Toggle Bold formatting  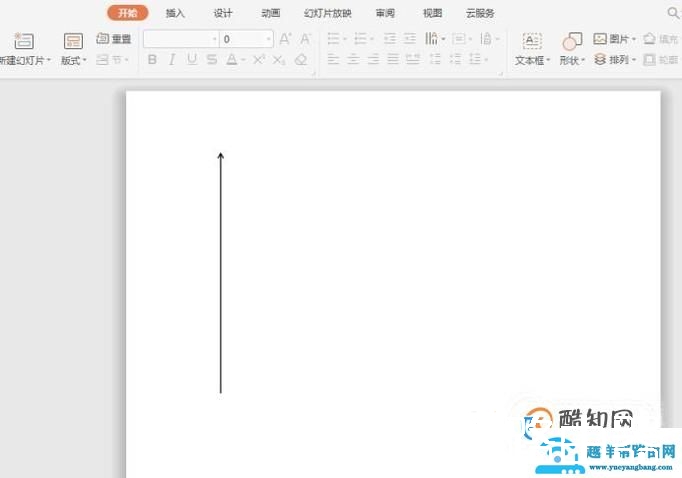click(152, 60)
